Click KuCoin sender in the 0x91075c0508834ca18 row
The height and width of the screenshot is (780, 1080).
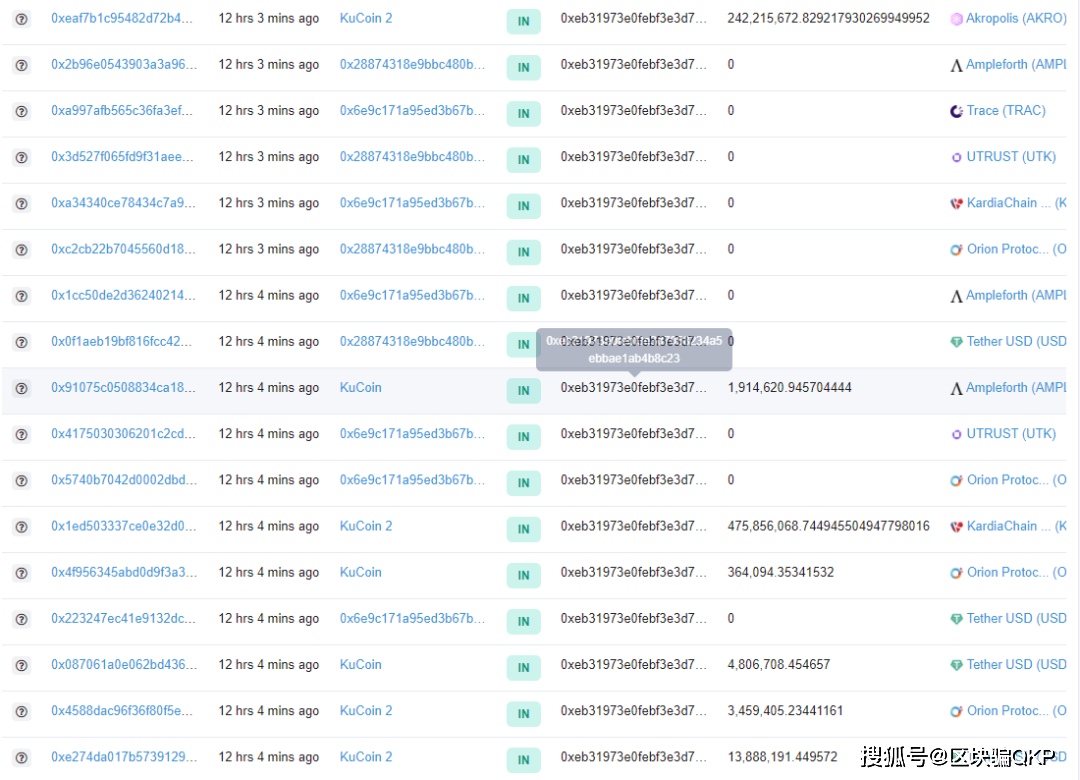coord(360,388)
